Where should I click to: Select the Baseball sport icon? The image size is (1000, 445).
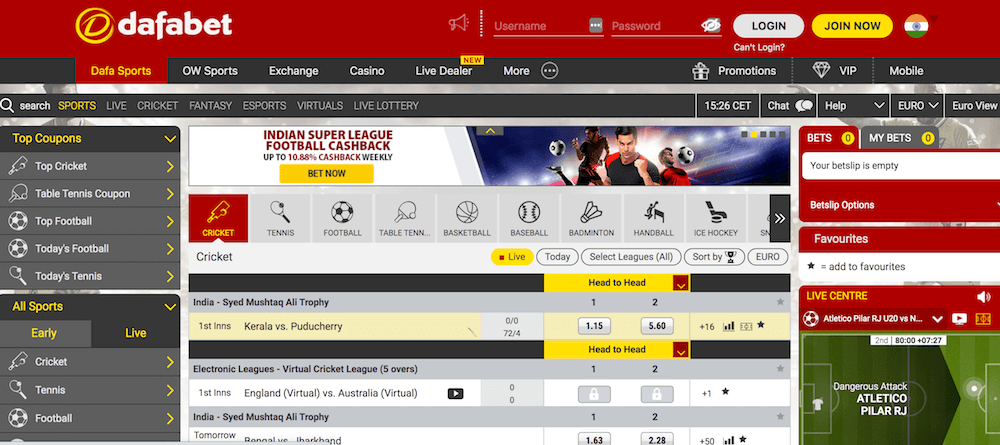click(x=529, y=218)
